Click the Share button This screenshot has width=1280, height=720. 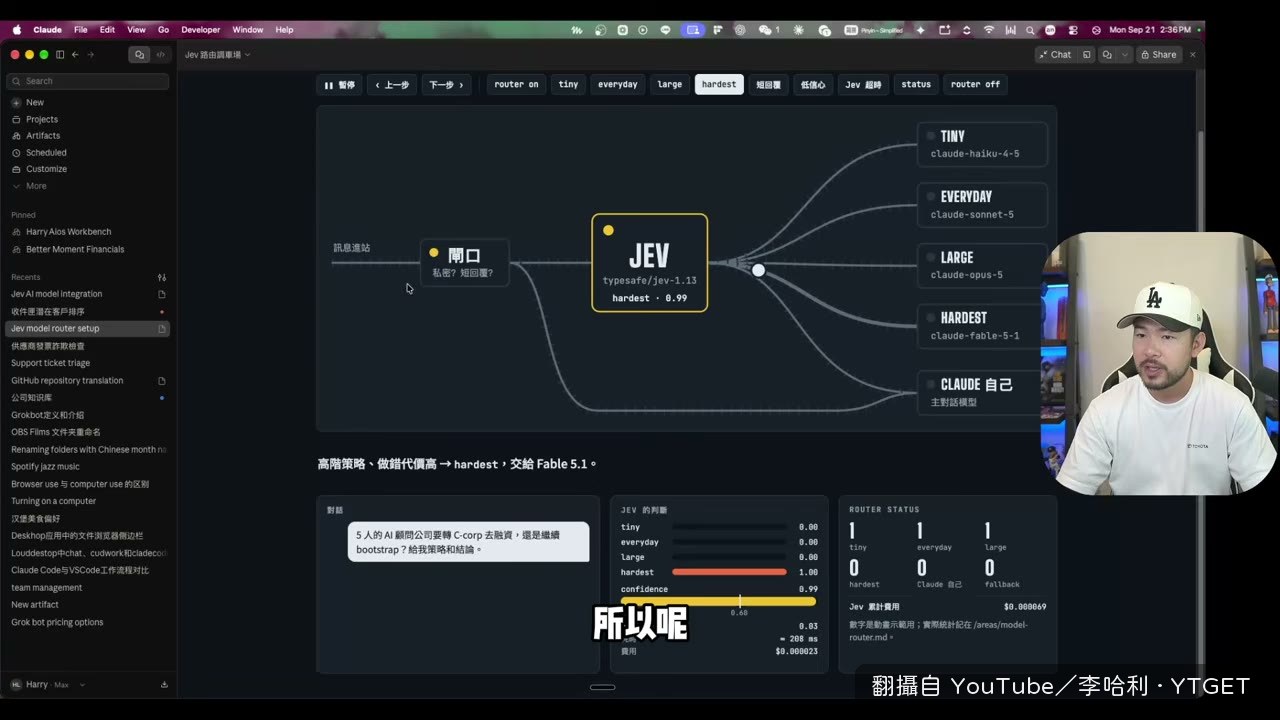tap(1159, 55)
